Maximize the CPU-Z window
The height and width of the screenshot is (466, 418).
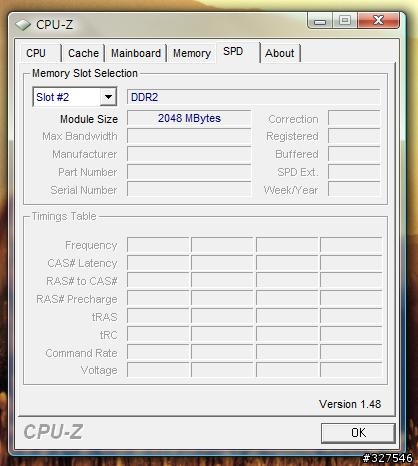coord(345,21)
